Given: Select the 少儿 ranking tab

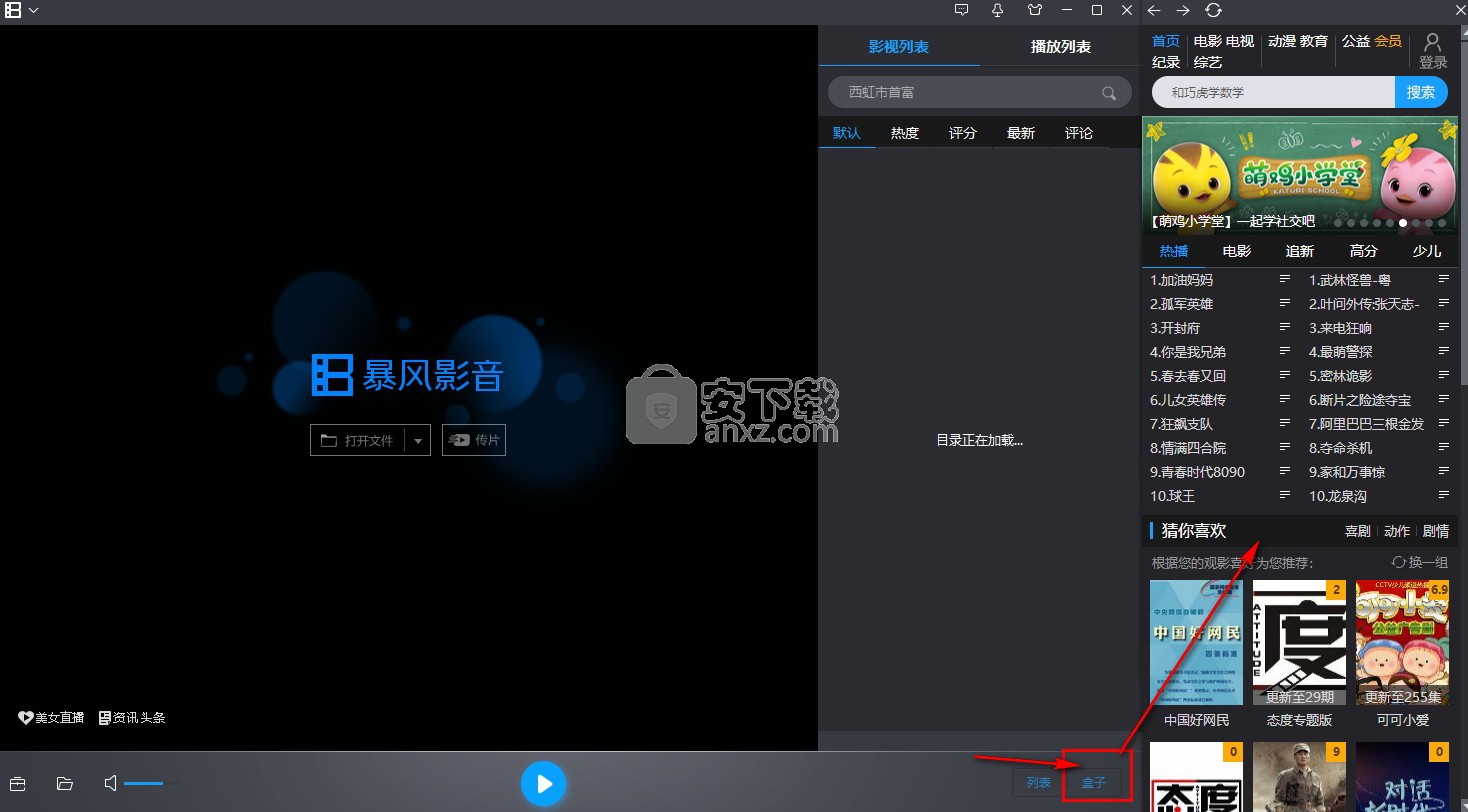Looking at the screenshot, I should click(x=1426, y=251).
